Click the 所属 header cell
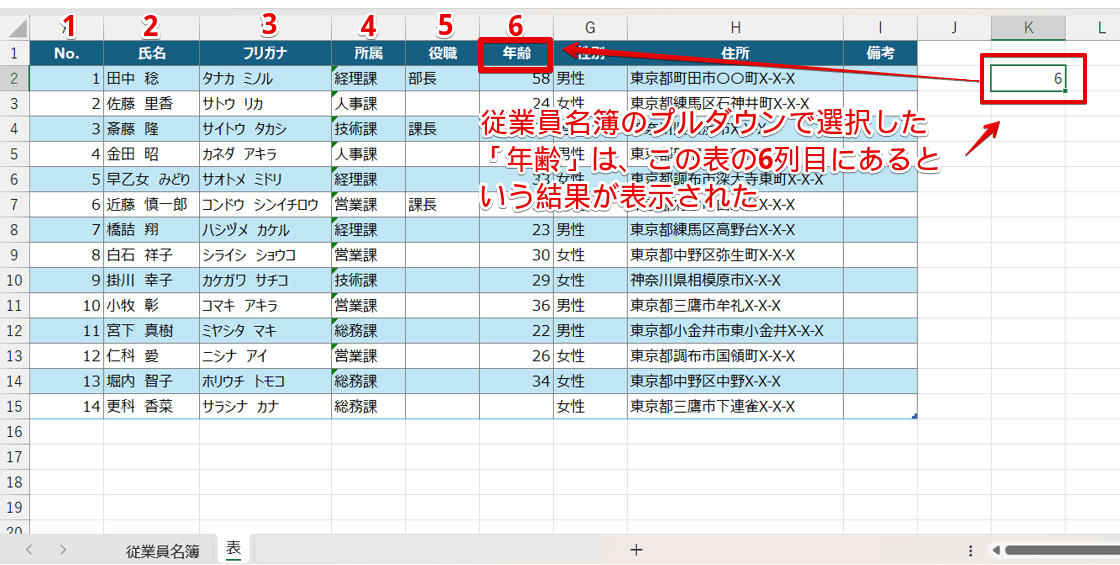The width and height of the screenshot is (1120, 565). coord(369,53)
